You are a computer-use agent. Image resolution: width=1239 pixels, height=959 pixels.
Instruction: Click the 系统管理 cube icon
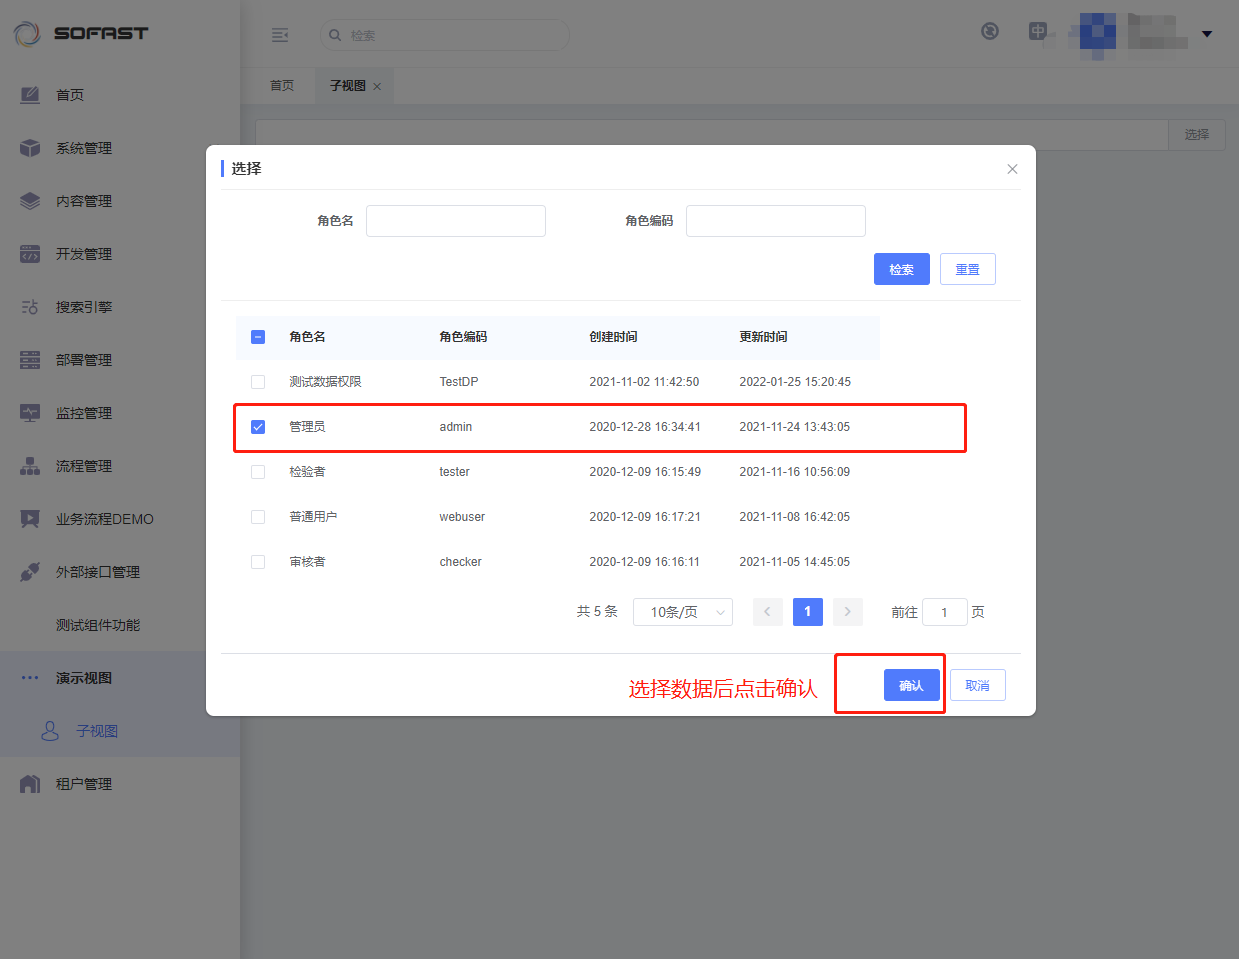(30, 148)
